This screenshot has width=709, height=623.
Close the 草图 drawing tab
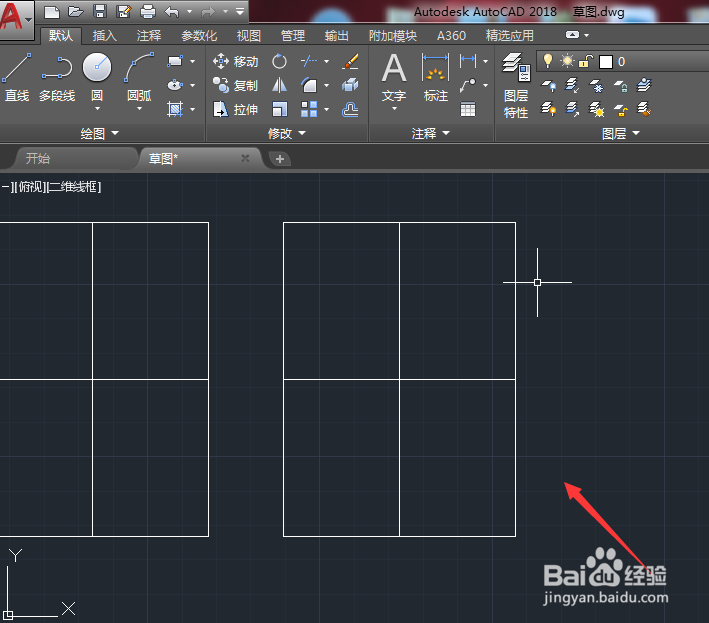tap(245, 158)
